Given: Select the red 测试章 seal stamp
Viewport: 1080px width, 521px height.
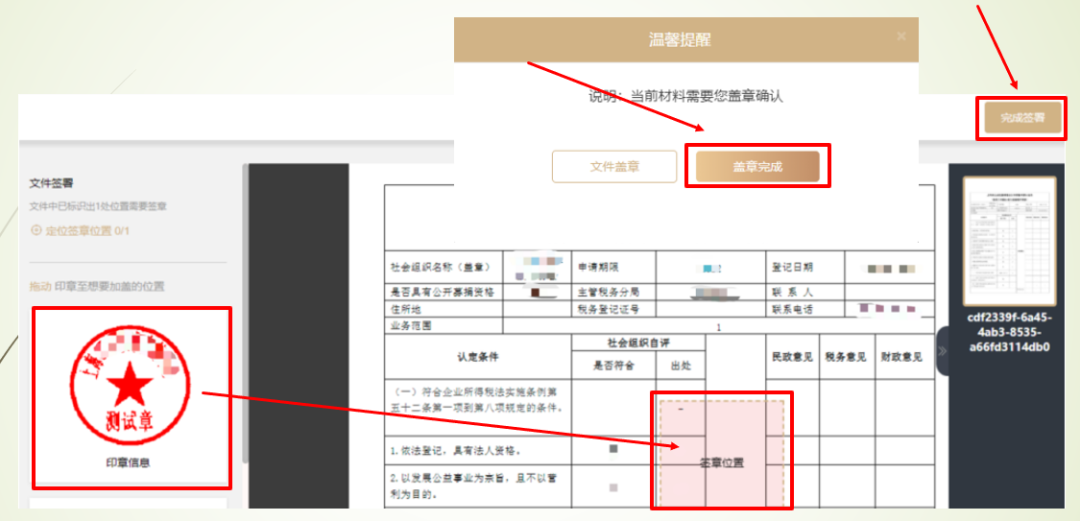Looking at the screenshot, I should (127, 380).
